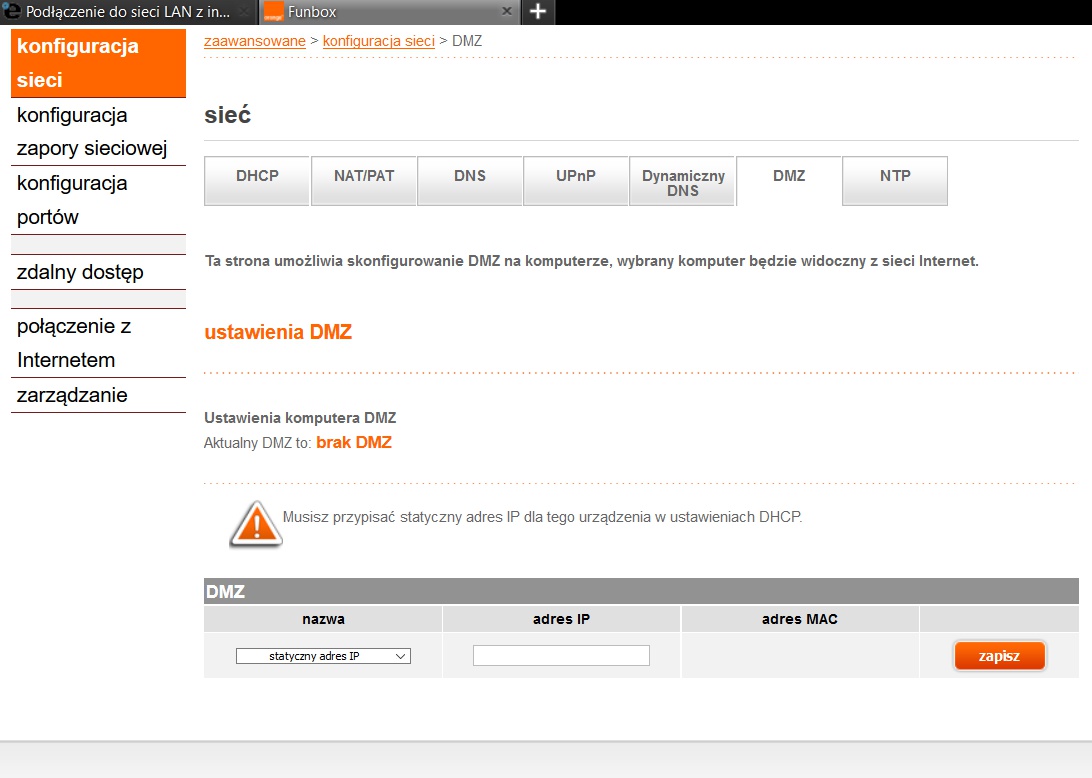Click the 'Aktualny DMZ to:' label
1092x778 pixels.
click(258, 443)
